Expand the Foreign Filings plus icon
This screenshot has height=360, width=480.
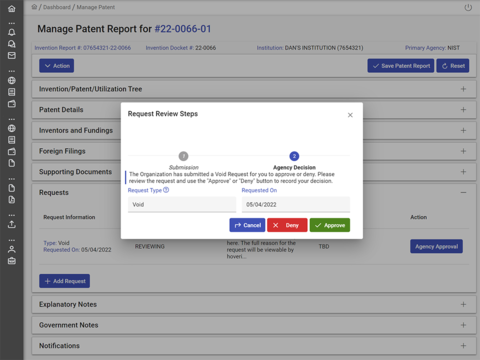pyautogui.click(x=463, y=151)
